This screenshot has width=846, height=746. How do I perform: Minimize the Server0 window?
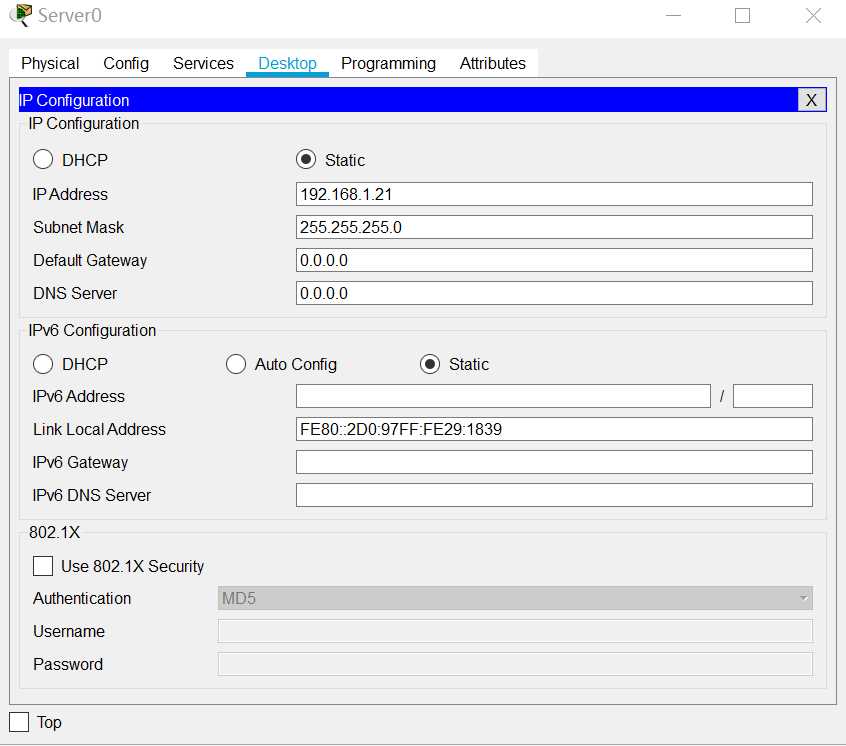pos(673,16)
